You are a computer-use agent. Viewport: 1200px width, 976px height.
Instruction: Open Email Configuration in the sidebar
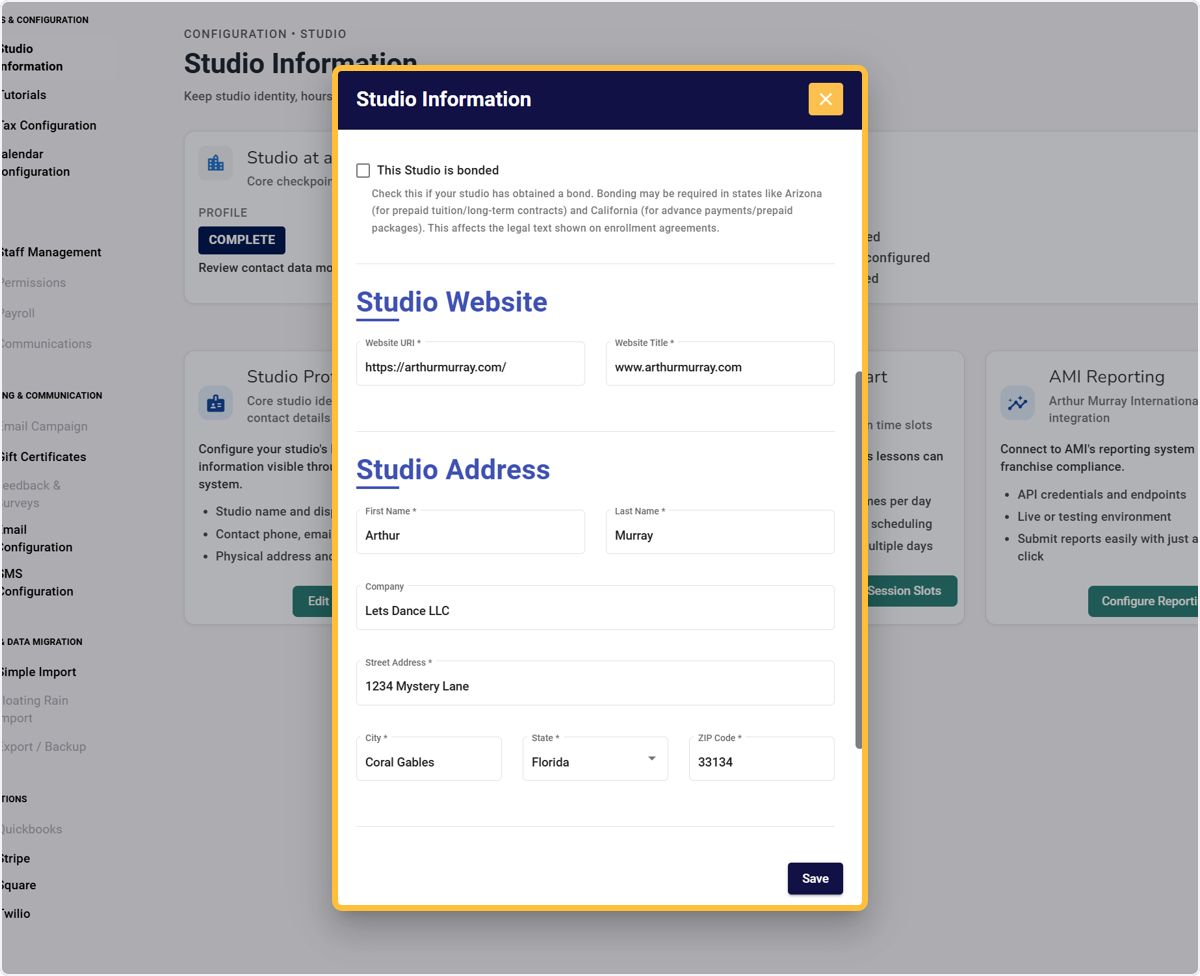tap(36, 539)
